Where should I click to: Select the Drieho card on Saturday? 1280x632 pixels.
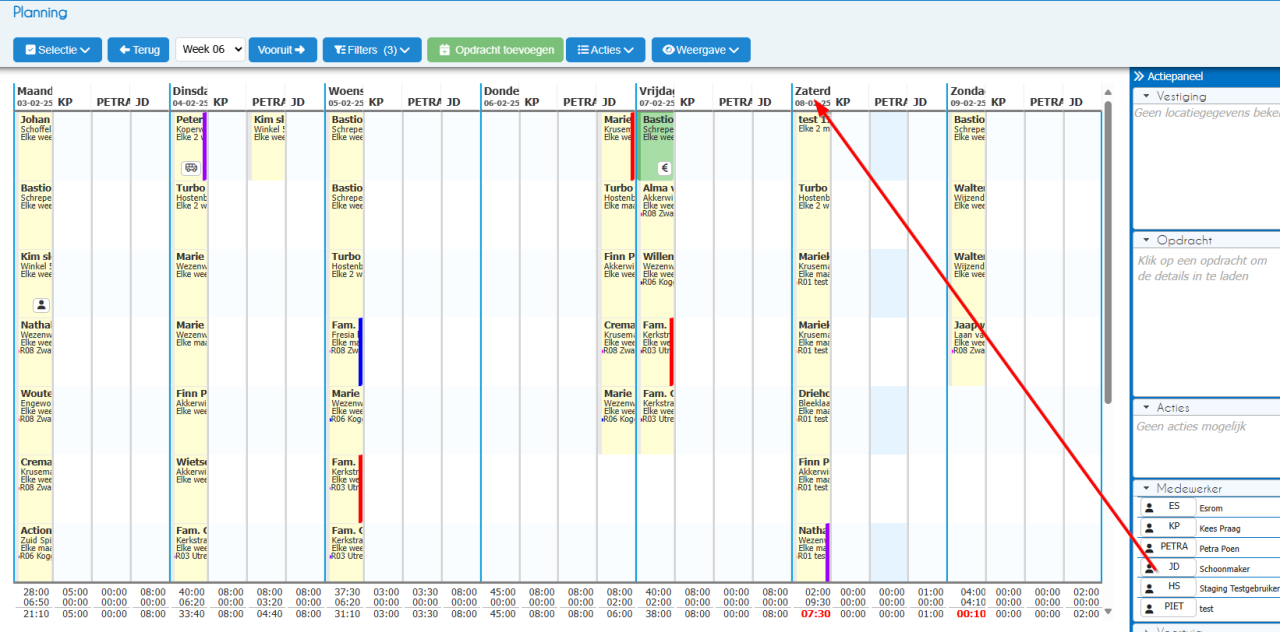point(813,419)
